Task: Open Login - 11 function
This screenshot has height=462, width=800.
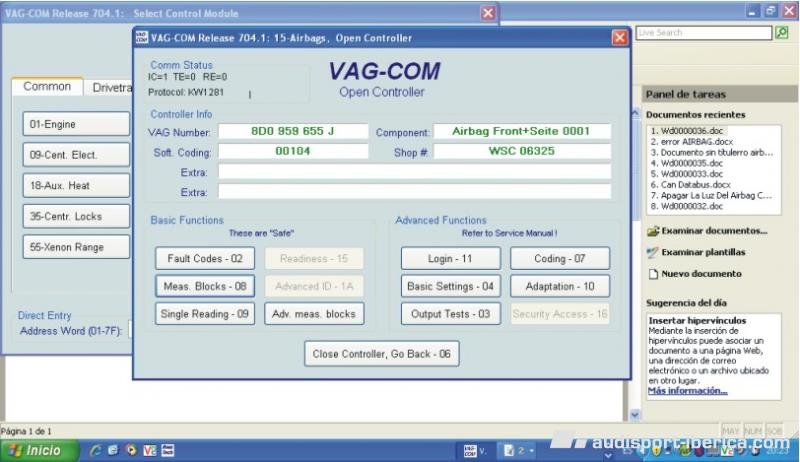Action: (x=450, y=259)
